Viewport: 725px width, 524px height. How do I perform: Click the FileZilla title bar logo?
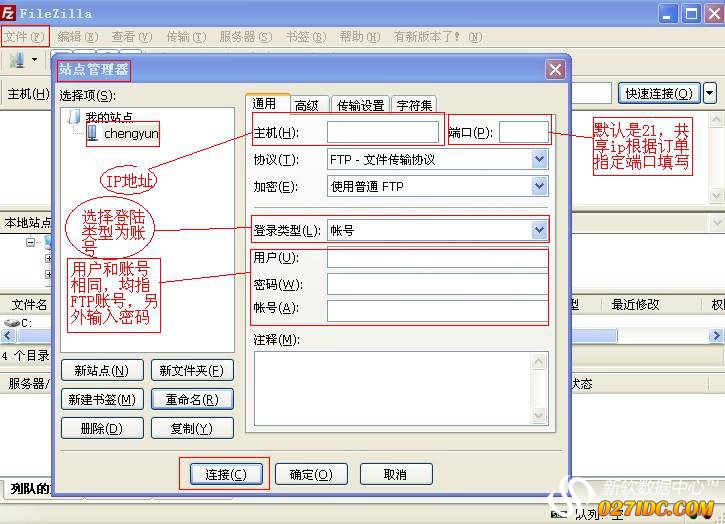(x=8, y=12)
